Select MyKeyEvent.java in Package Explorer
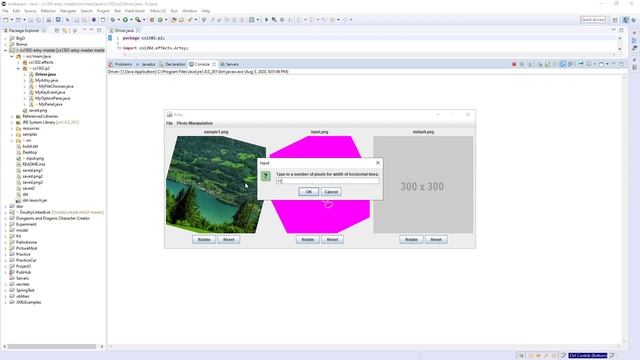This screenshot has width=640, height=360. (50, 92)
